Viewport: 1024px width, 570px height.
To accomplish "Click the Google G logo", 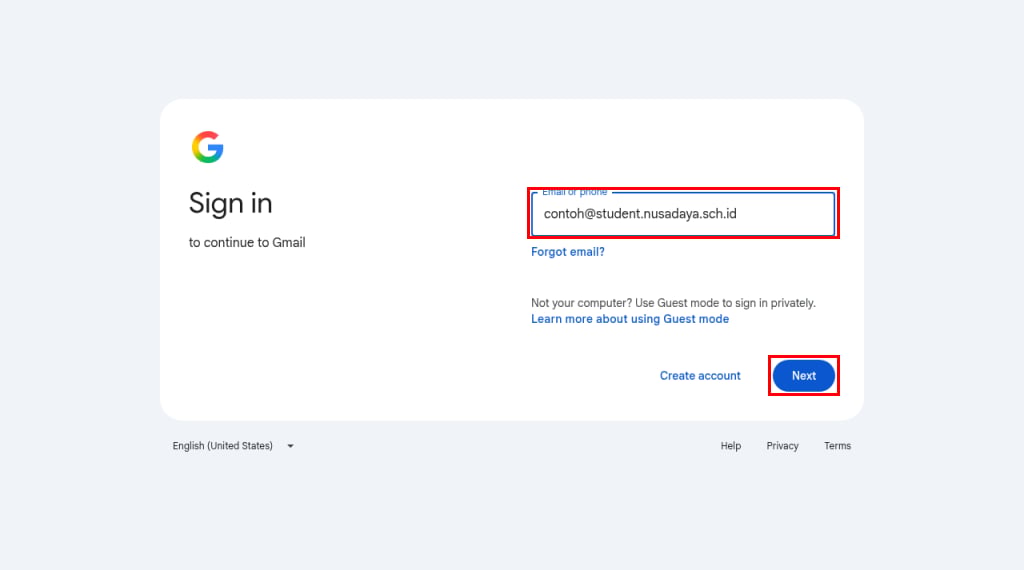I will [208, 147].
